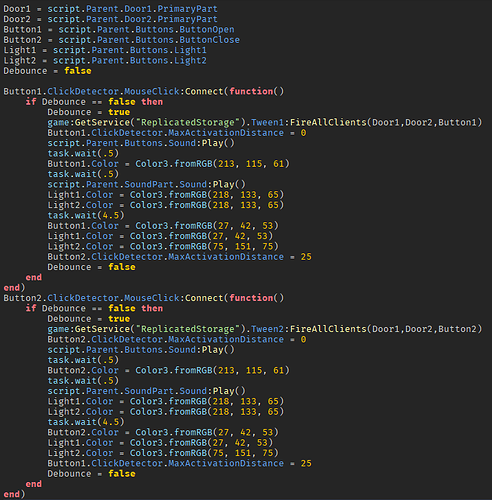Screen dimensions: 492x500
Task: Click the Door2 PrimaryPart assignment line
Action: 110,19
